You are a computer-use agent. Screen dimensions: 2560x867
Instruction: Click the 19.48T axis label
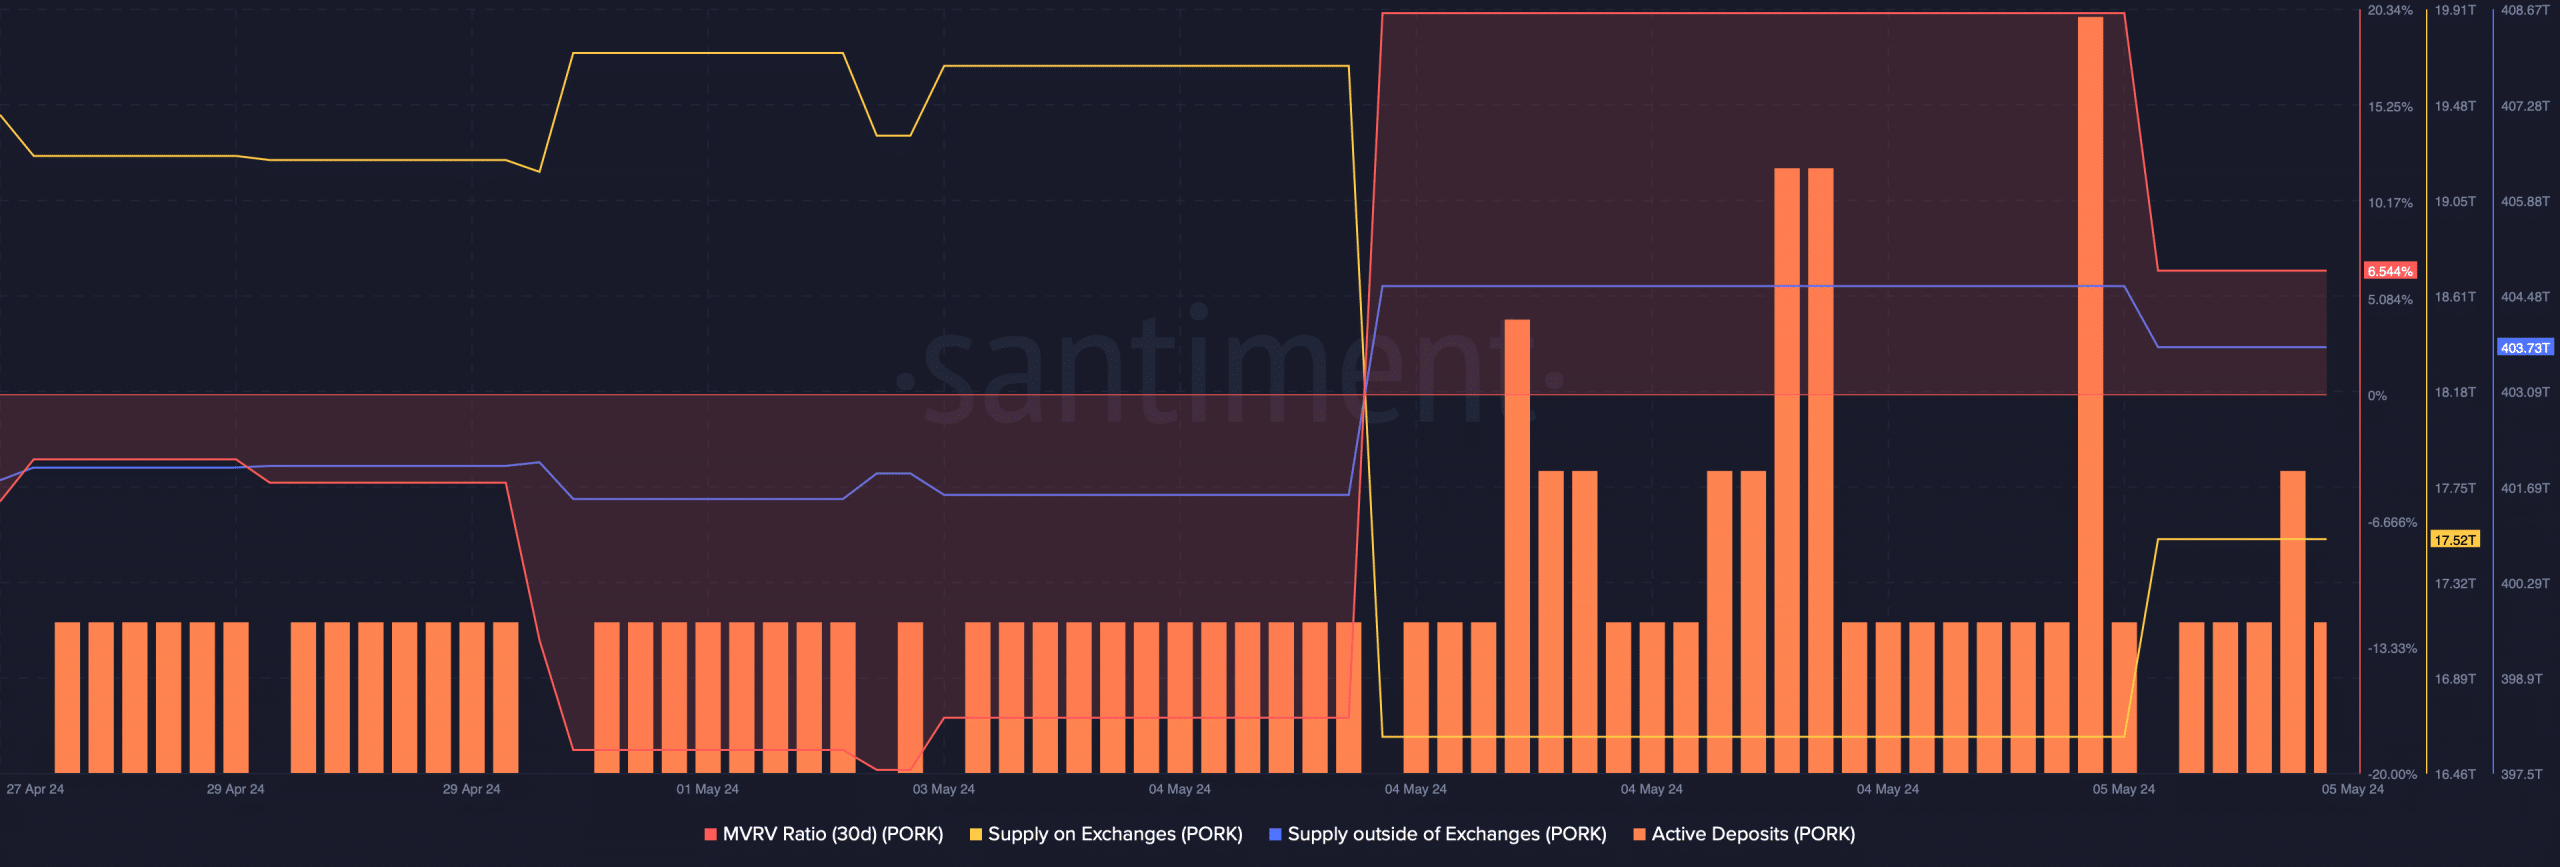2455,105
